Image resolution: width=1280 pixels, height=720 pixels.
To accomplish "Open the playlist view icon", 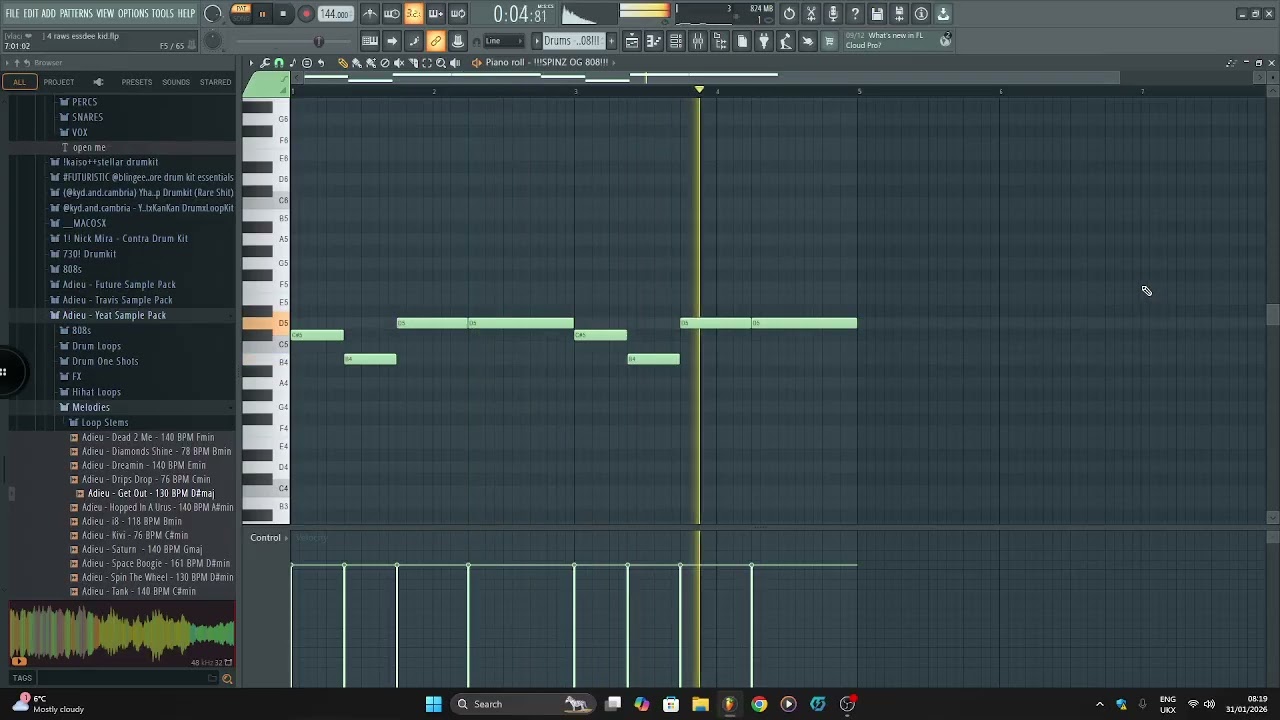I will pyautogui.click(x=632, y=41).
